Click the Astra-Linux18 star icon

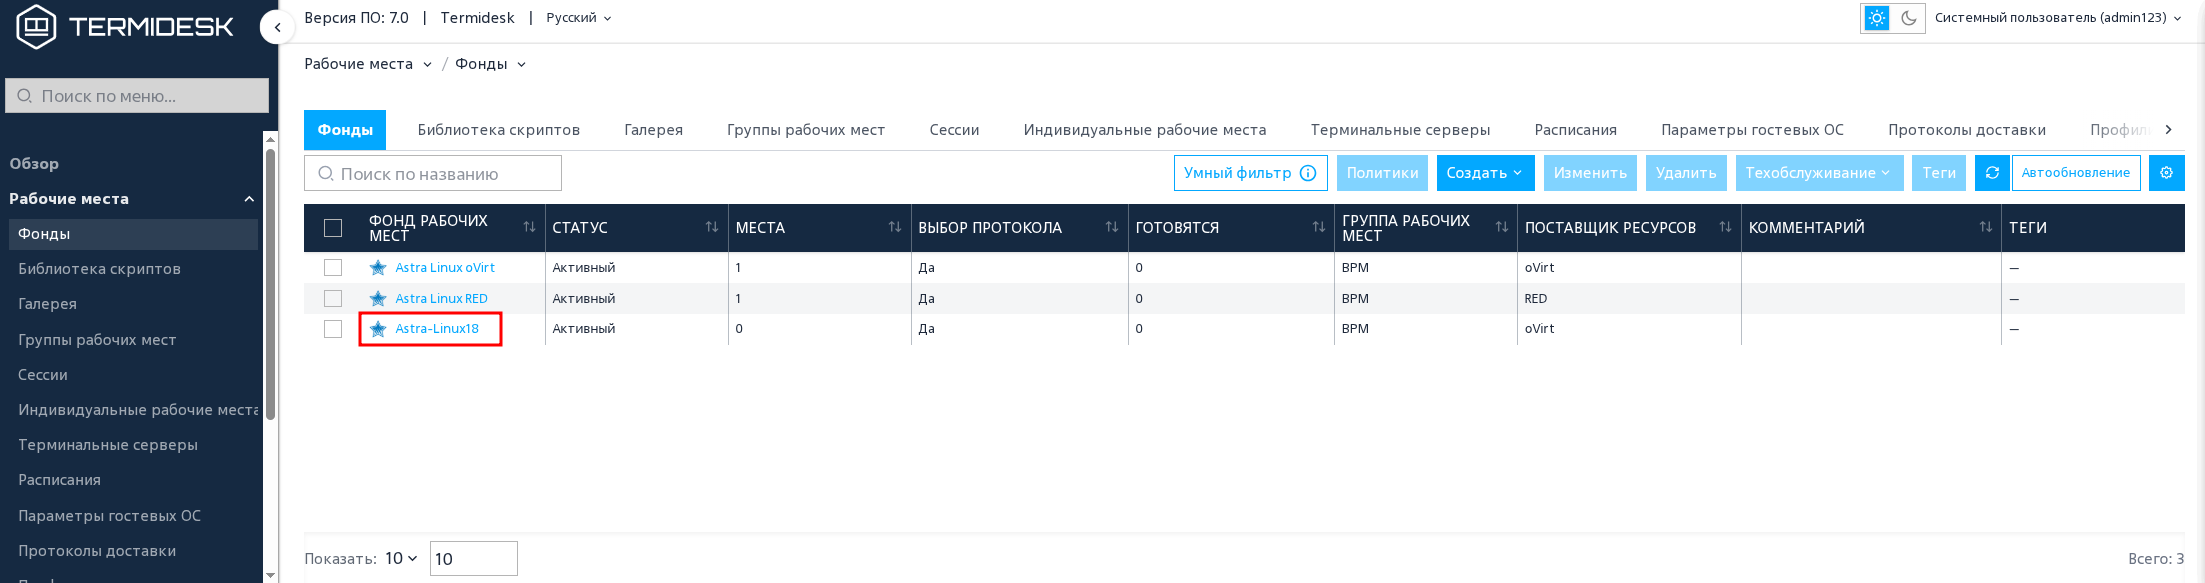pos(378,329)
